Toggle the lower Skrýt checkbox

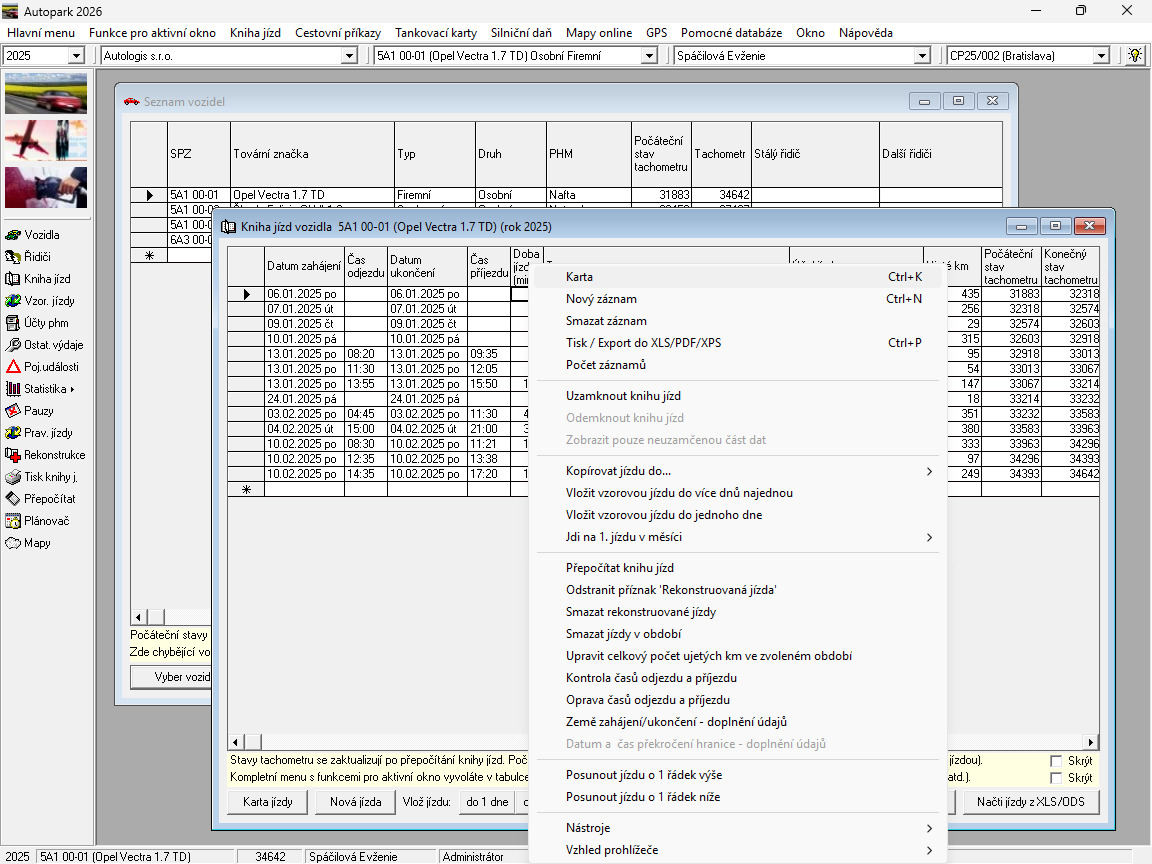[1056, 777]
